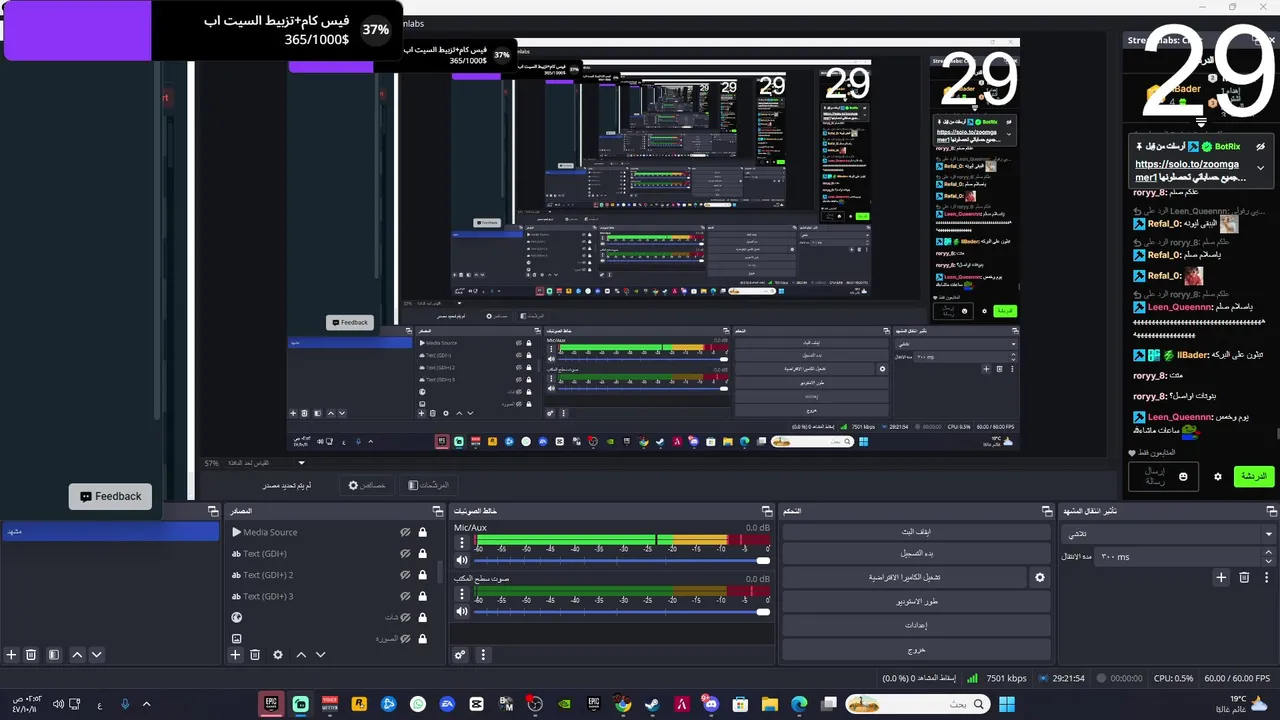1280x720 pixels.
Task: Open mixer menu dots beside audio gears
Action: (x=483, y=655)
